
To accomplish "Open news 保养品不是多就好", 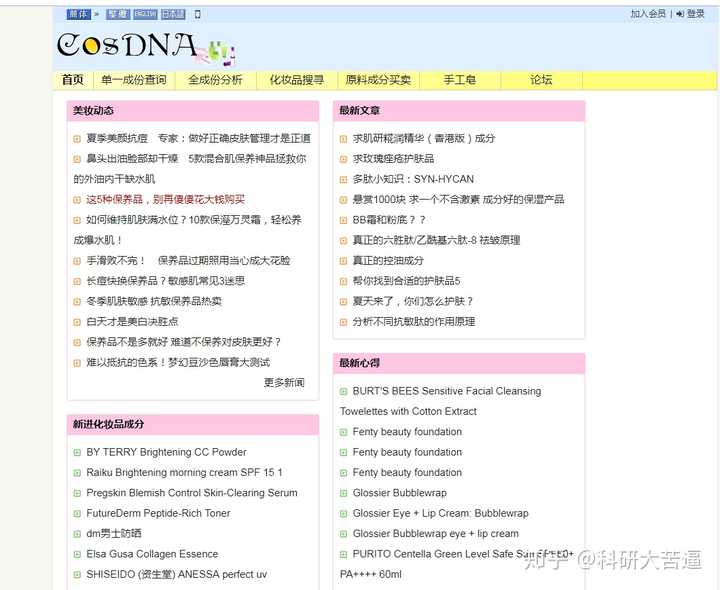I will point(184,342).
